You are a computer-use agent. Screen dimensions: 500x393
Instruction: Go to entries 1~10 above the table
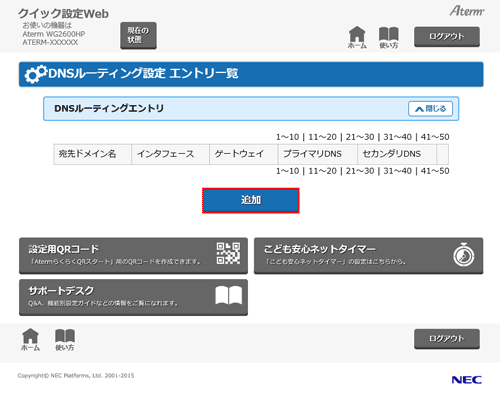287,137
